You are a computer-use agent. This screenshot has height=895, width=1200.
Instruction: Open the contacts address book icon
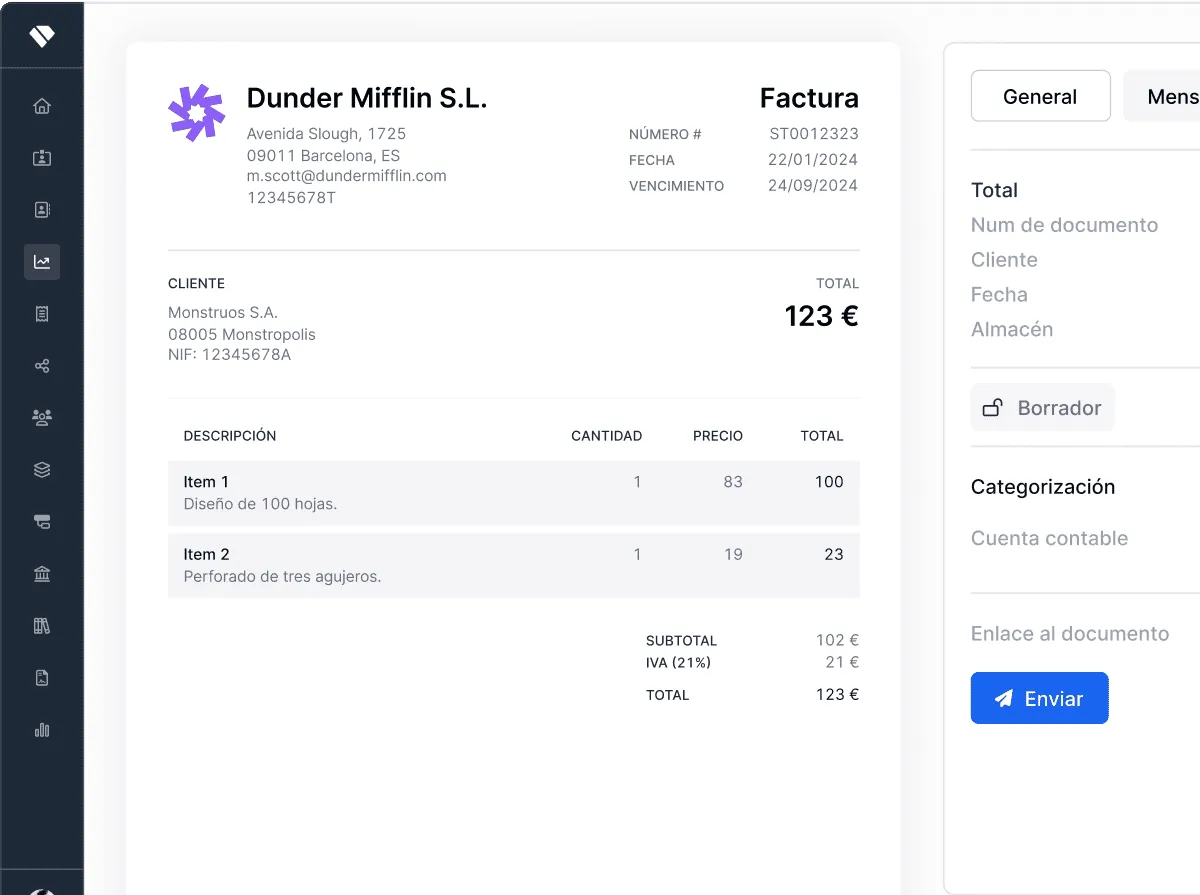(x=42, y=210)
